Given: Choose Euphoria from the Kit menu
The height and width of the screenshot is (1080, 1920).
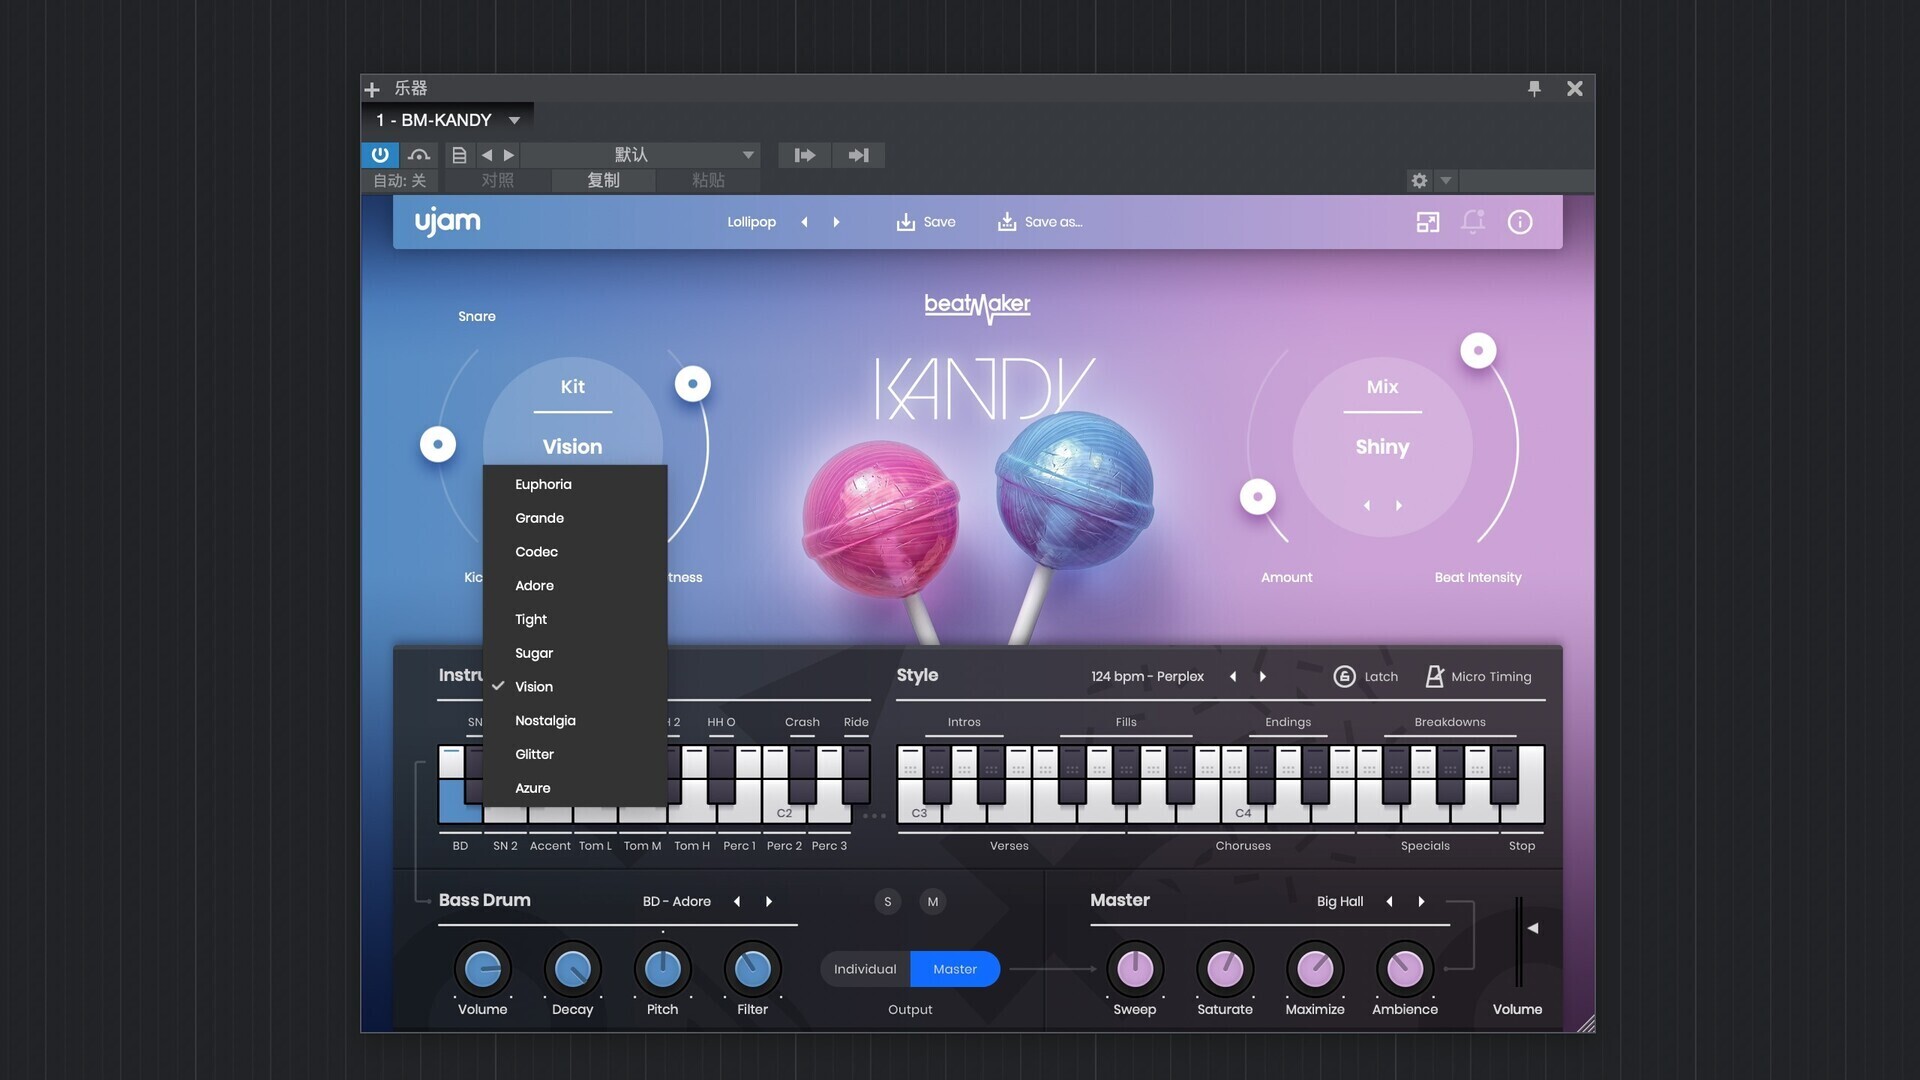Looking at the screenshot, I should [x=575, y=484].
